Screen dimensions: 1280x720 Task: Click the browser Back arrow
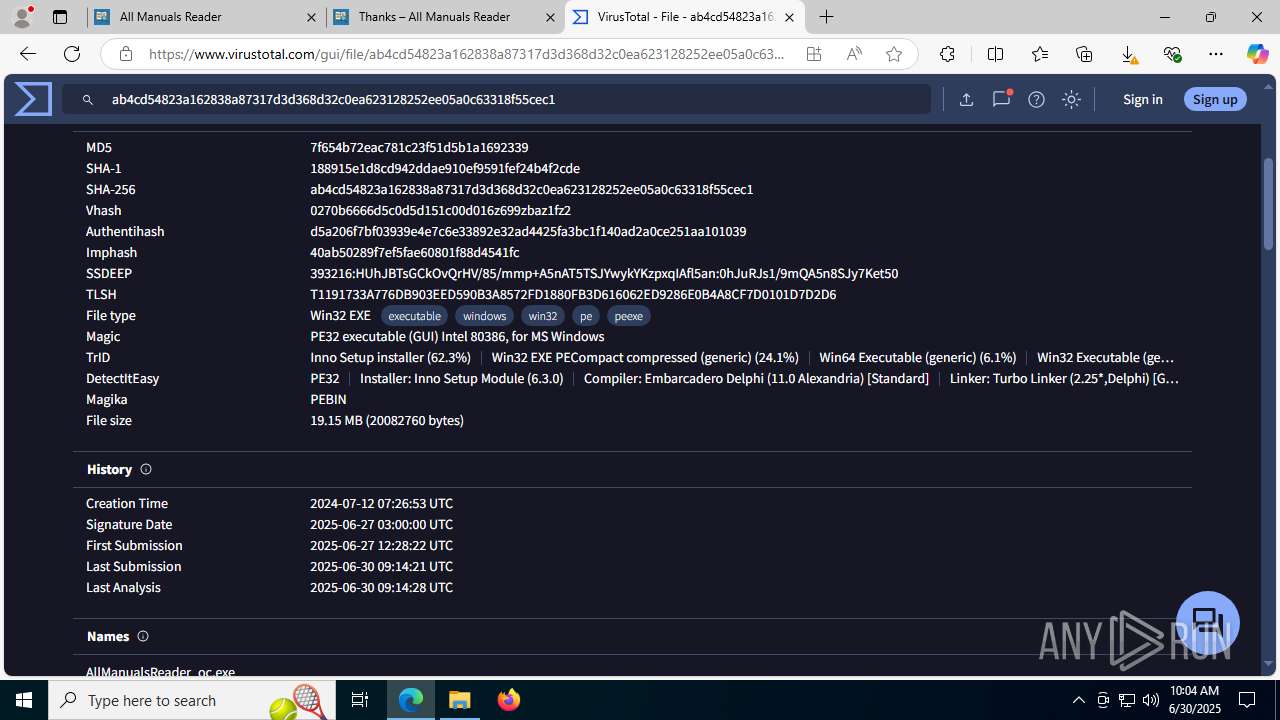[27, 54]
